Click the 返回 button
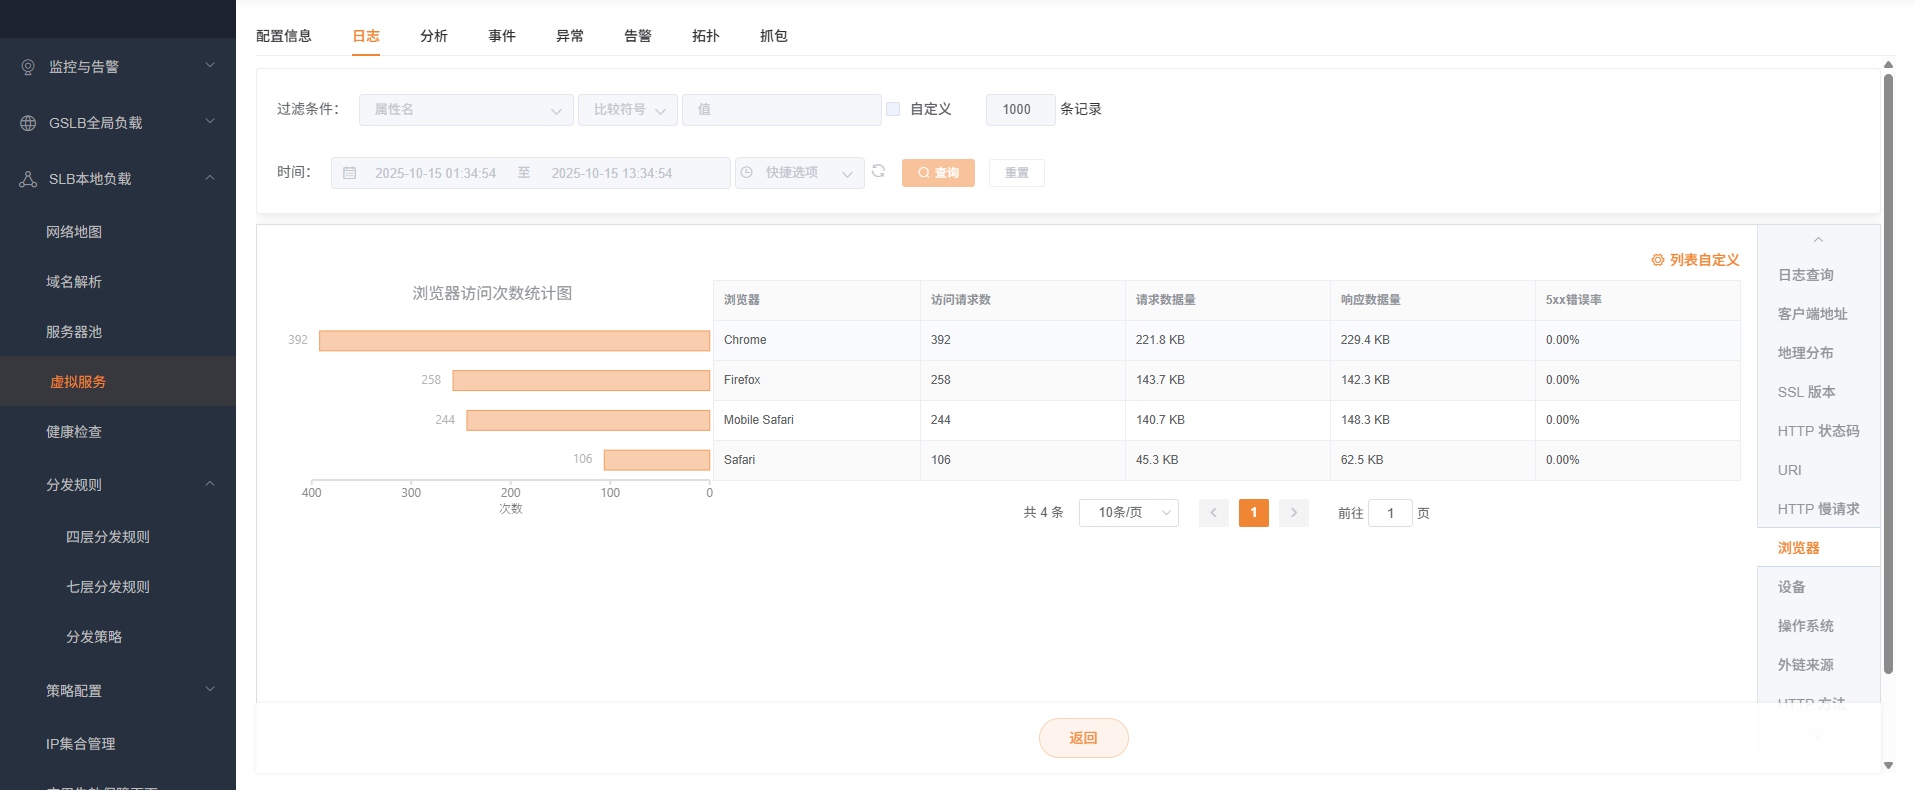 tap(1083, 738)
